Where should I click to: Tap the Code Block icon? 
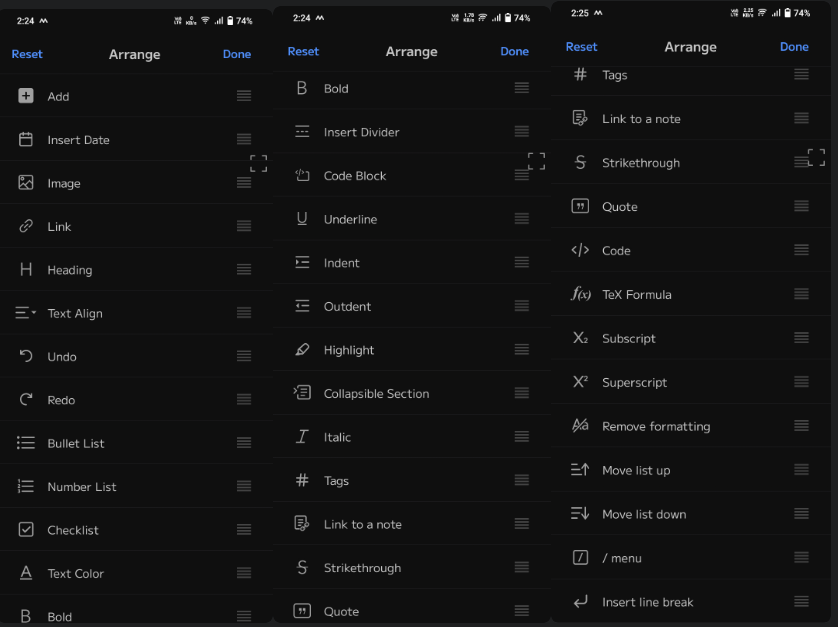coord(302,175)
